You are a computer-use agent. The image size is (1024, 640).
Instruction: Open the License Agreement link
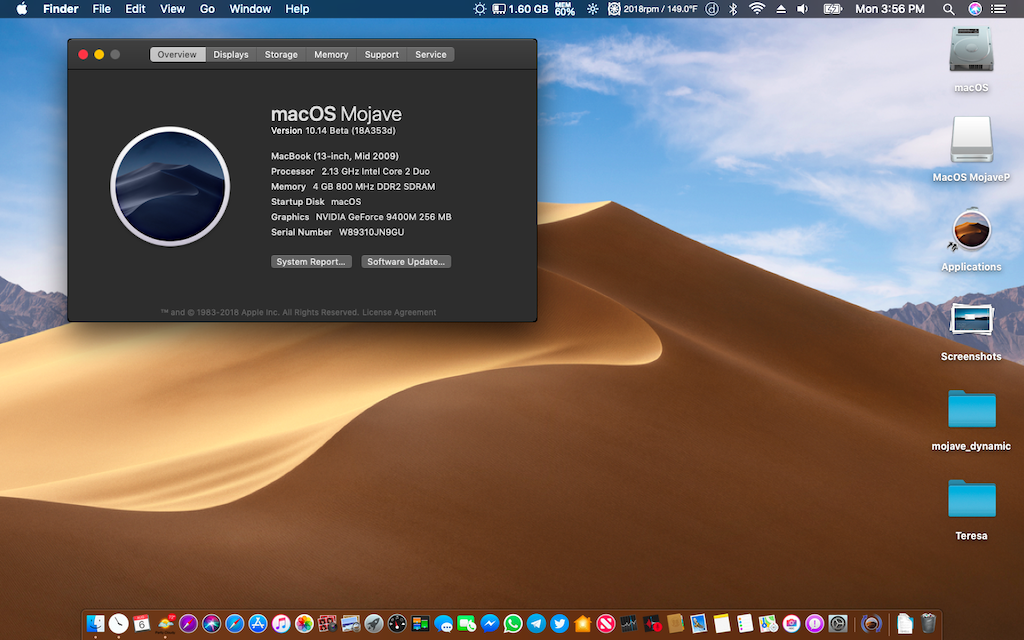pyautogui.click(x=399, y=312)
